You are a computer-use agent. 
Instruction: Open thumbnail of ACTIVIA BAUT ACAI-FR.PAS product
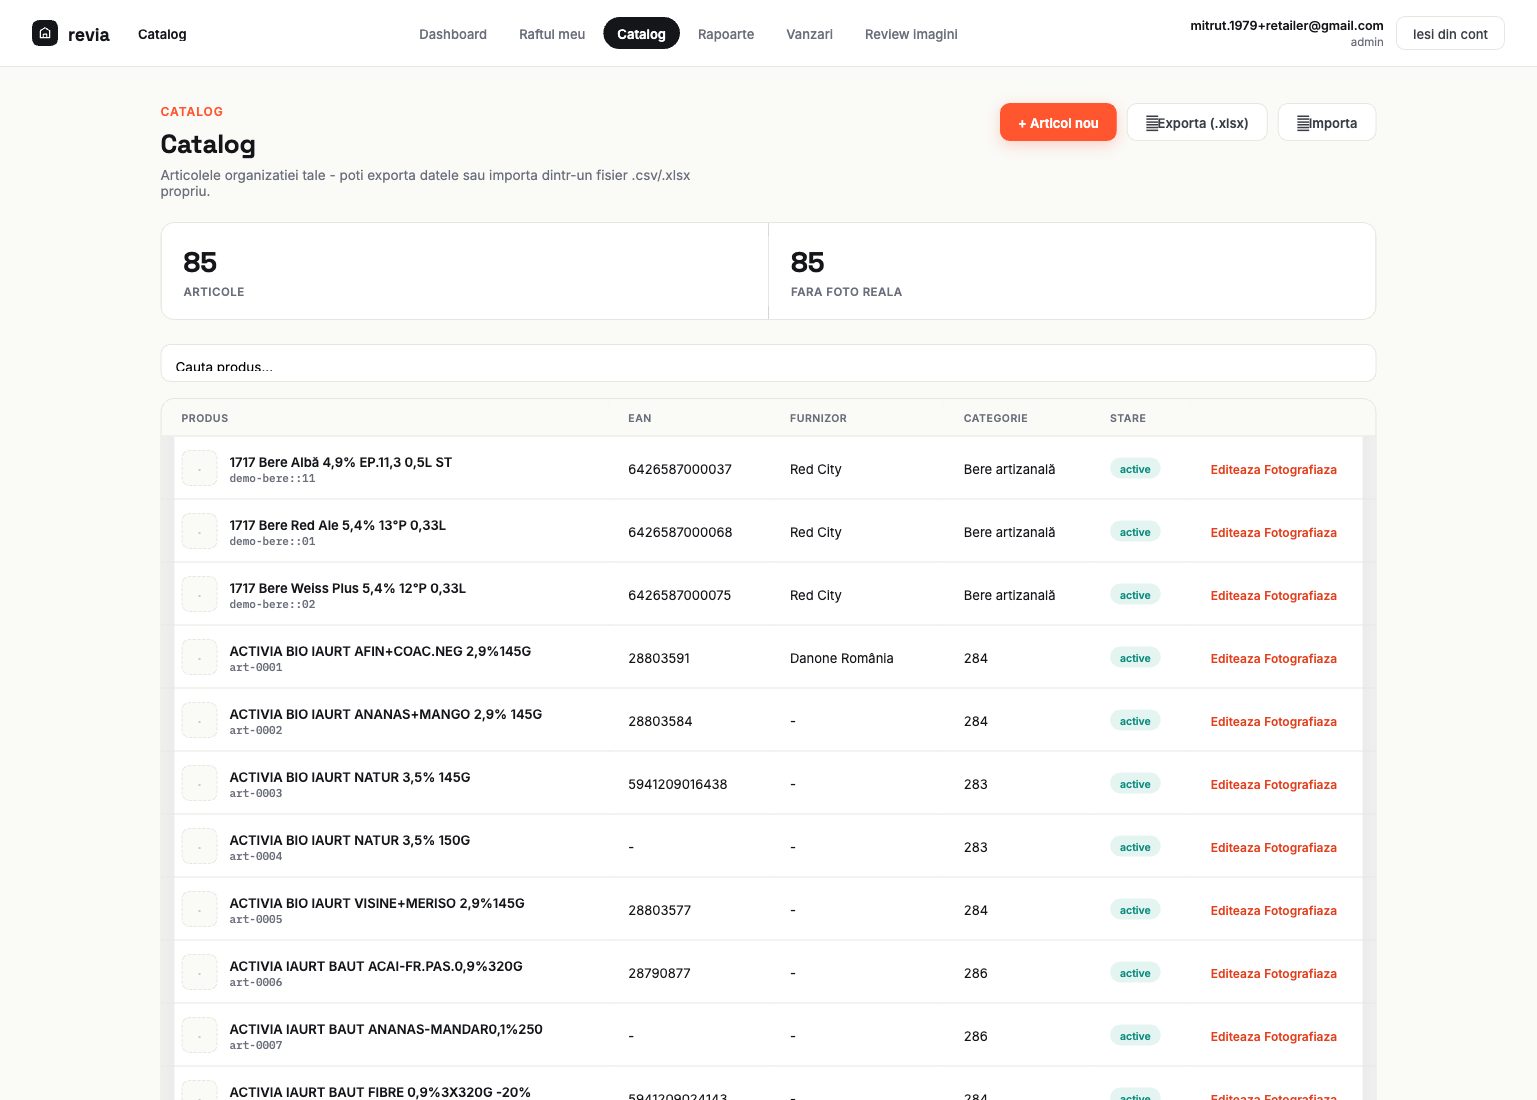[200, 972]
